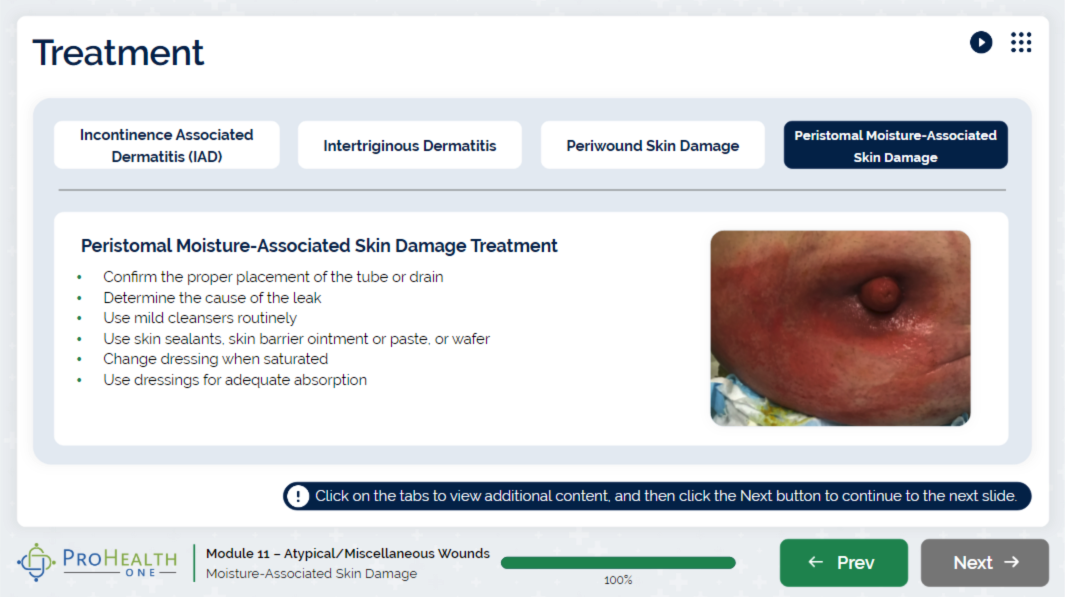Click bullet 'Change dressing when saturated'

tap(215, 359)
